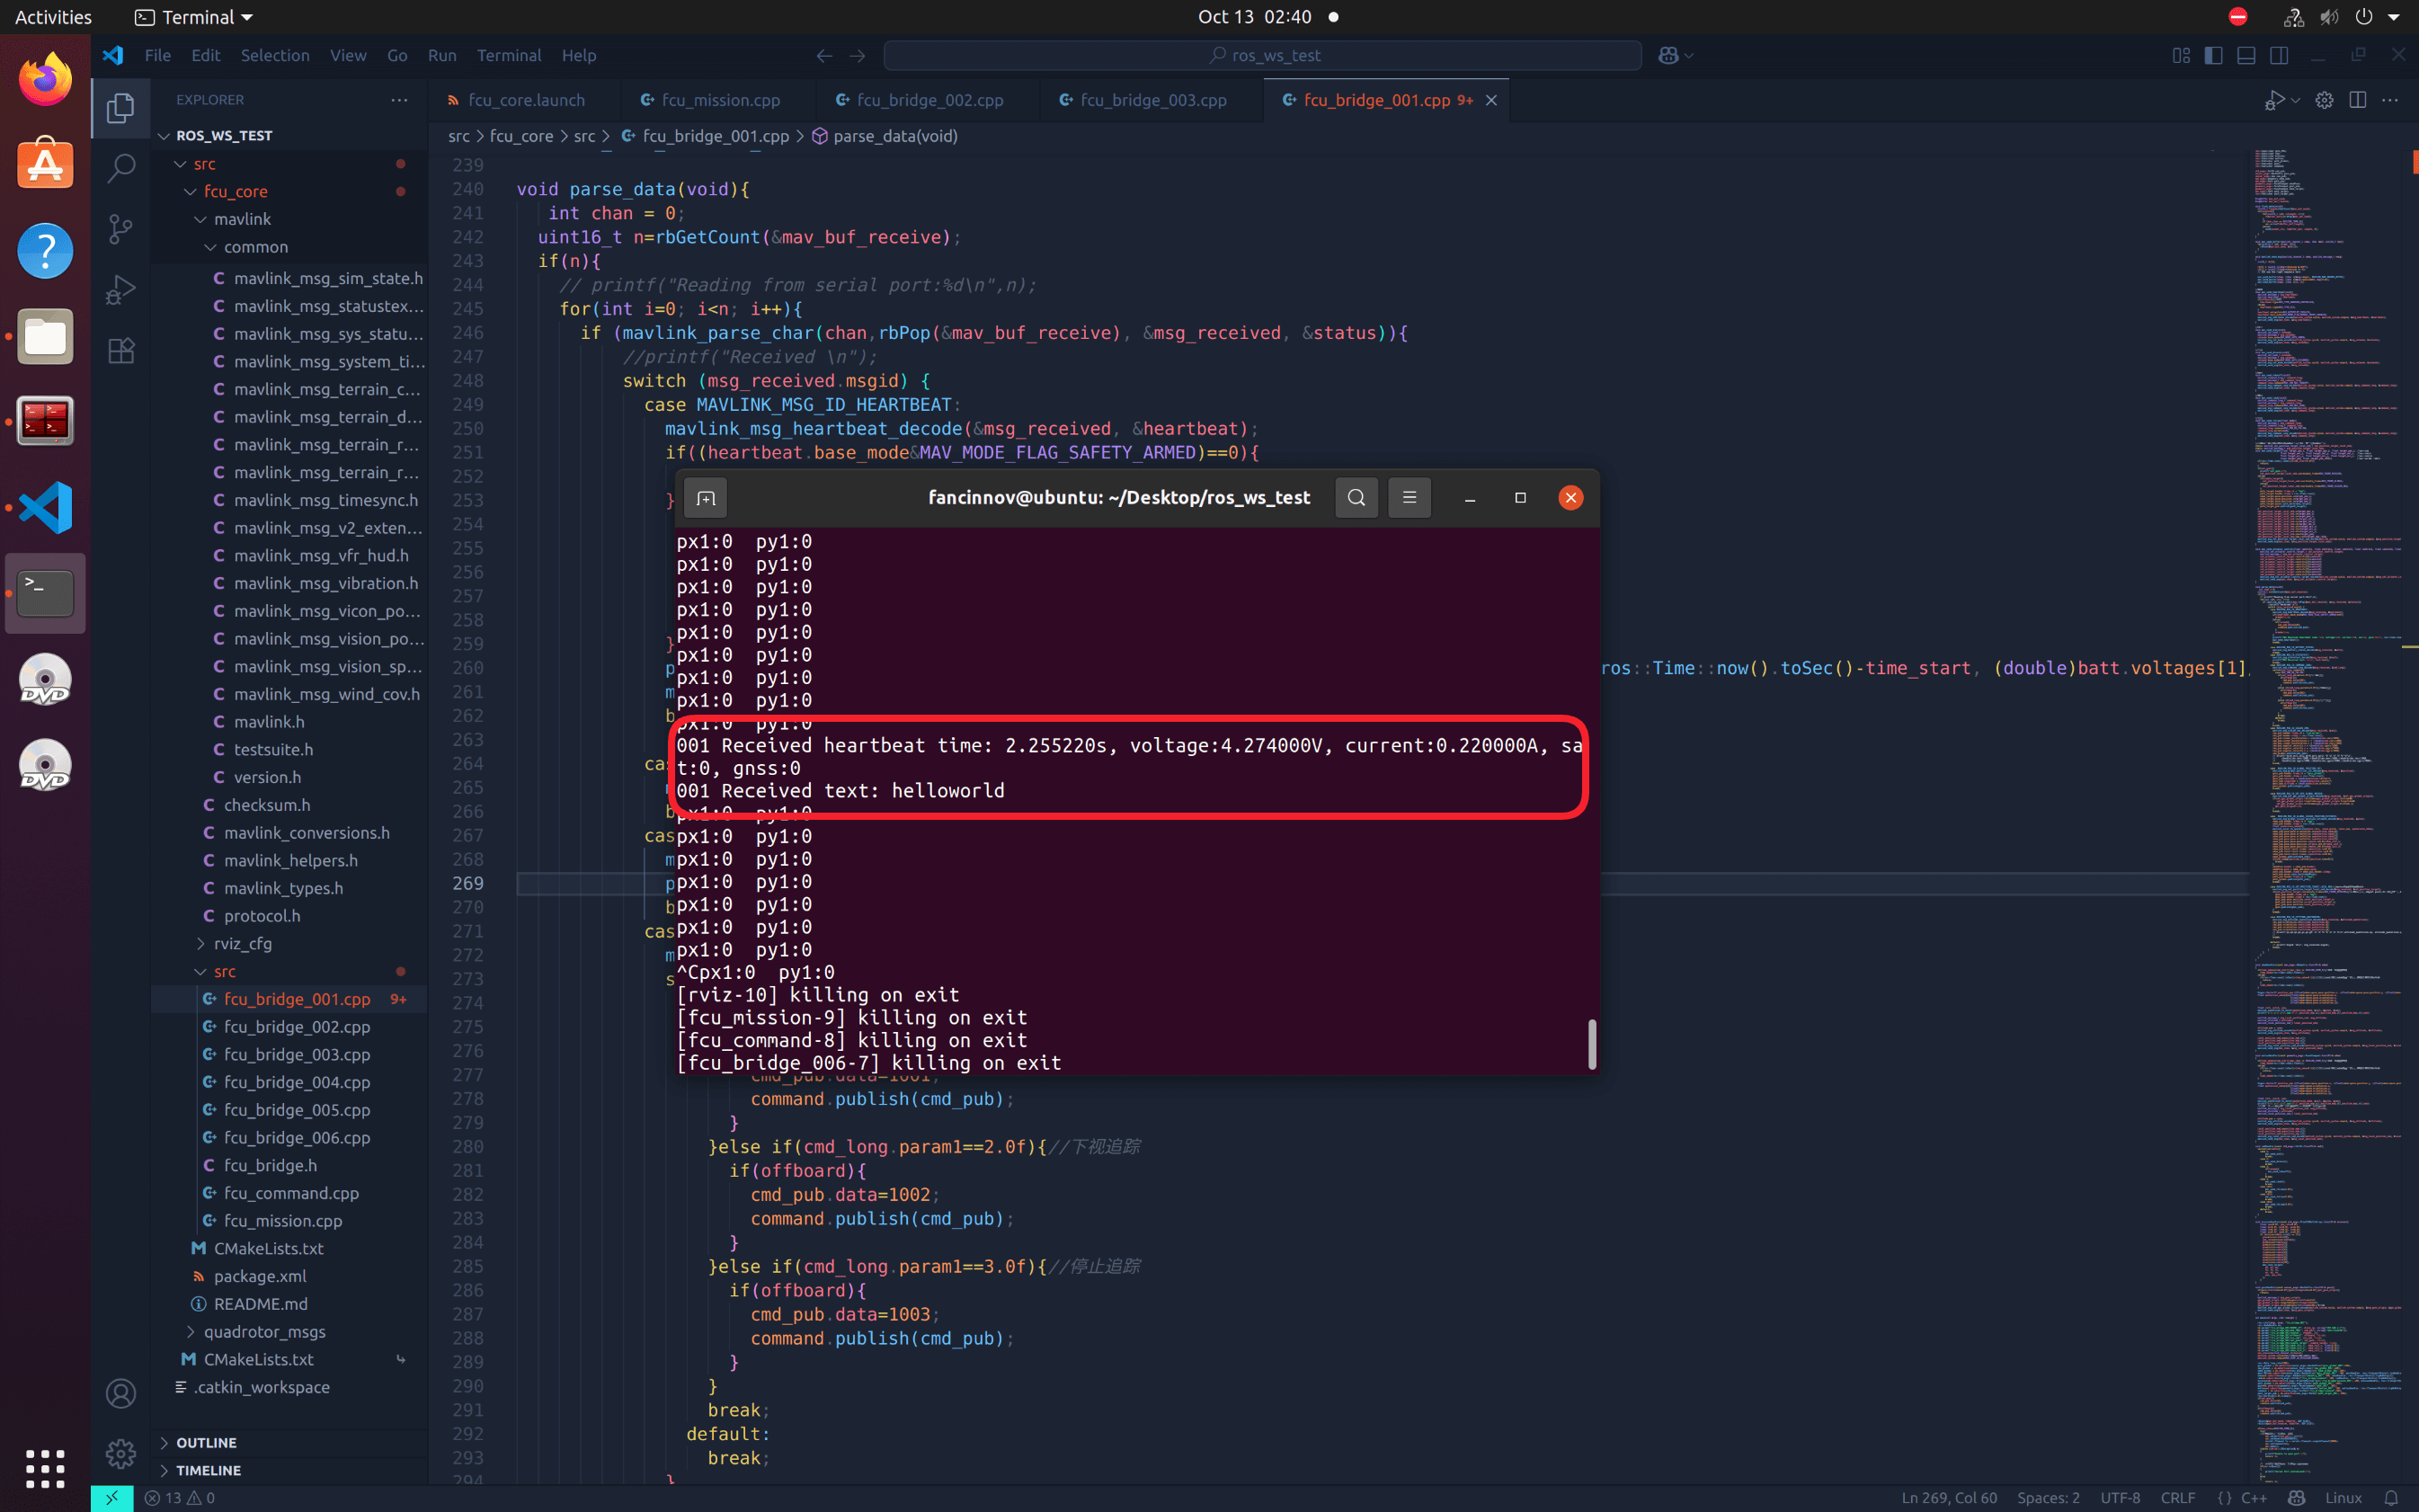Click the terminal search magnifier button
This screenshot has width=2419, height=1512.
[1356, 498]
